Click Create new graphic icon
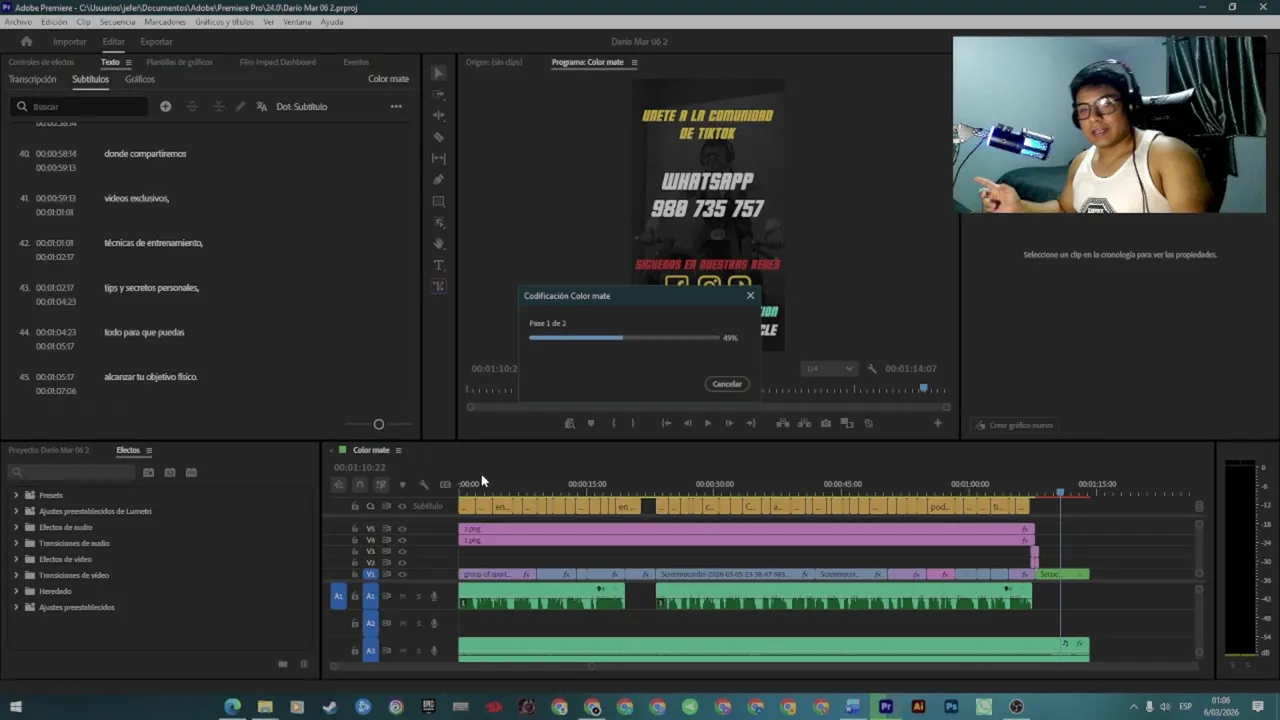Viewport: 1280px width, 720px height. [x=980, y=425]
